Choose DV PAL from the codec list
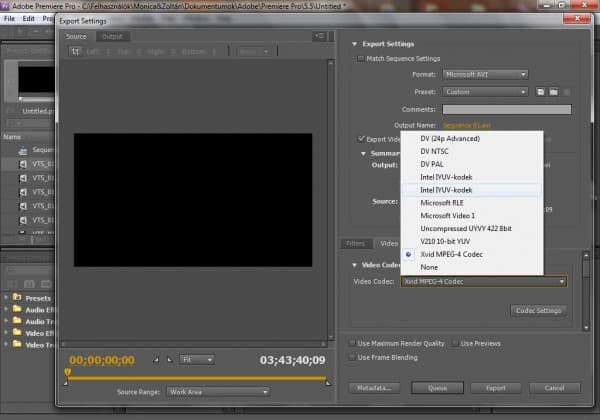The width and height of the screenshot is (600, 420). coord(432,163)
